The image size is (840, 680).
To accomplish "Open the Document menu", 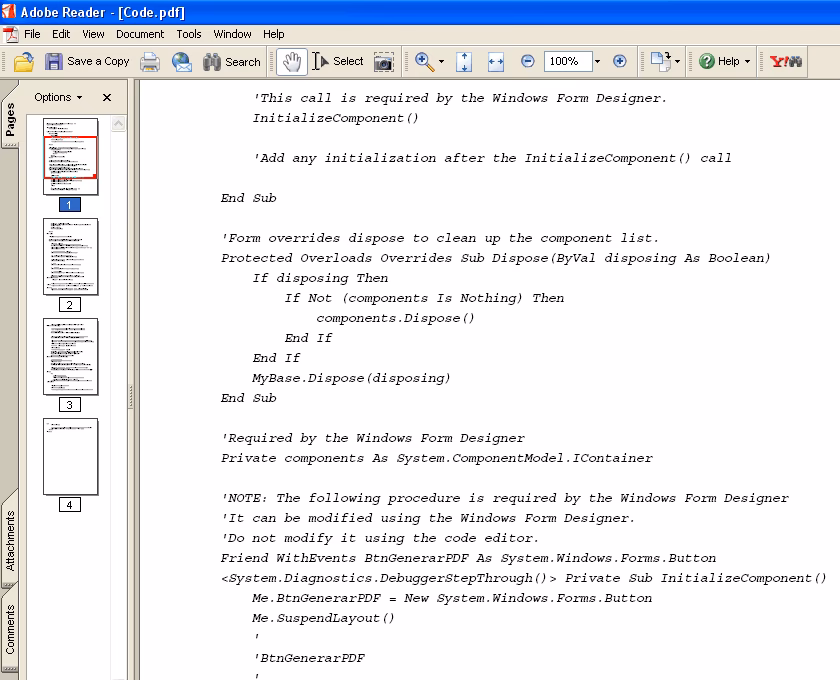I will (139, 34).
